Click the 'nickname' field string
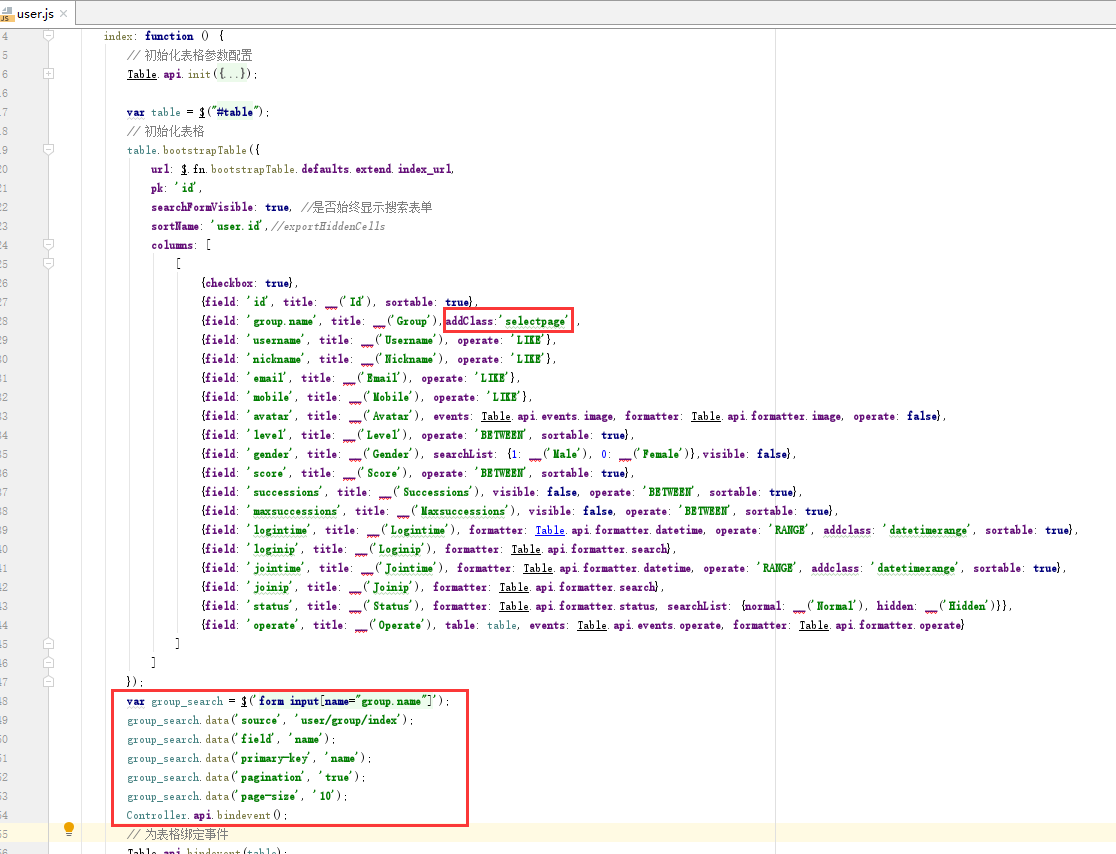Image resolution: width=1116 pixels, height=854 pixels. pyautogui.click(x=277, y=359)
